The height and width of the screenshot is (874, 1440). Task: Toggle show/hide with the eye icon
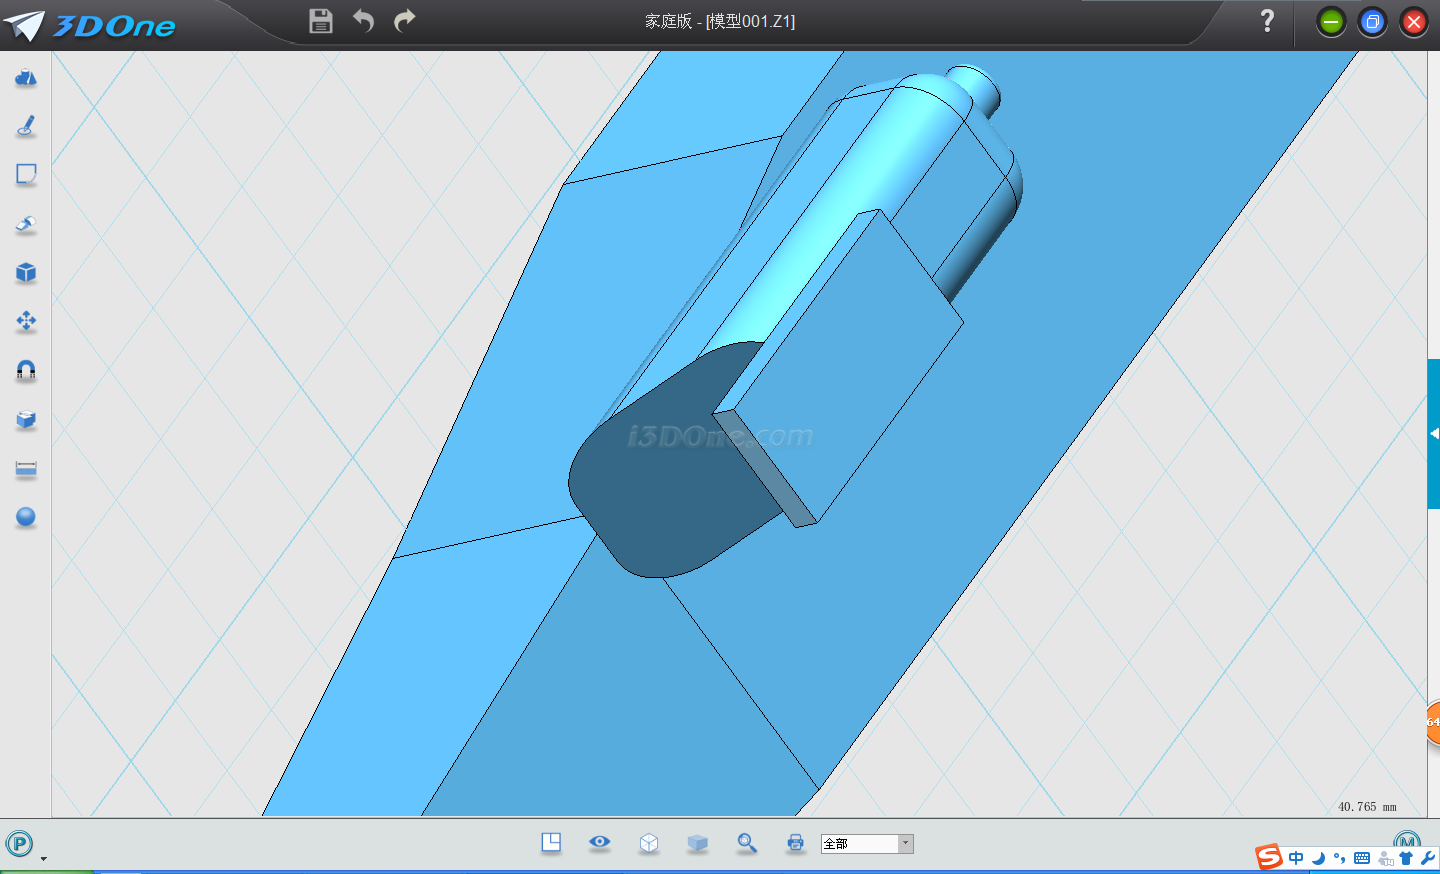600,842
